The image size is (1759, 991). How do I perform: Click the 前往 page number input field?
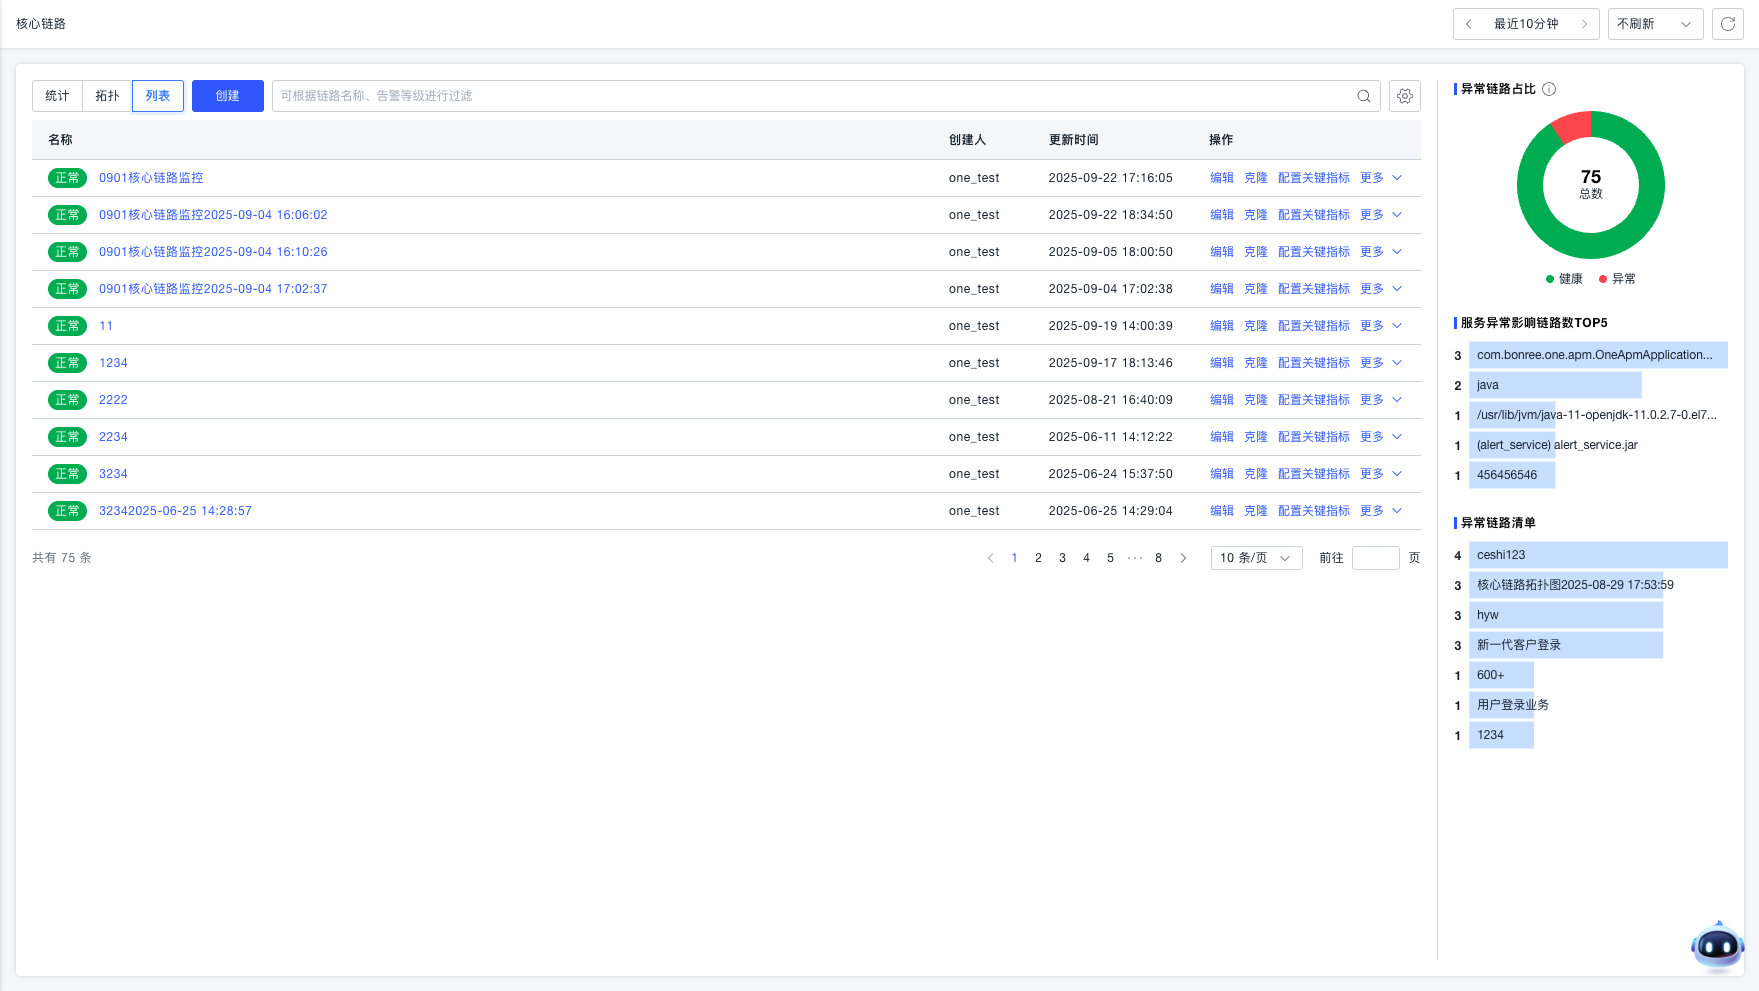coord(1375,558)
